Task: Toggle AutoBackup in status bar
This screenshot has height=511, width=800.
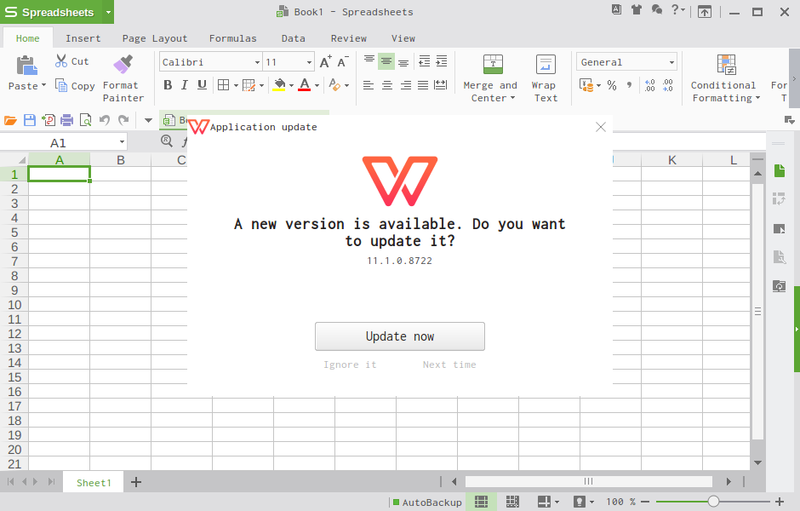Action: tap(427, 502)
